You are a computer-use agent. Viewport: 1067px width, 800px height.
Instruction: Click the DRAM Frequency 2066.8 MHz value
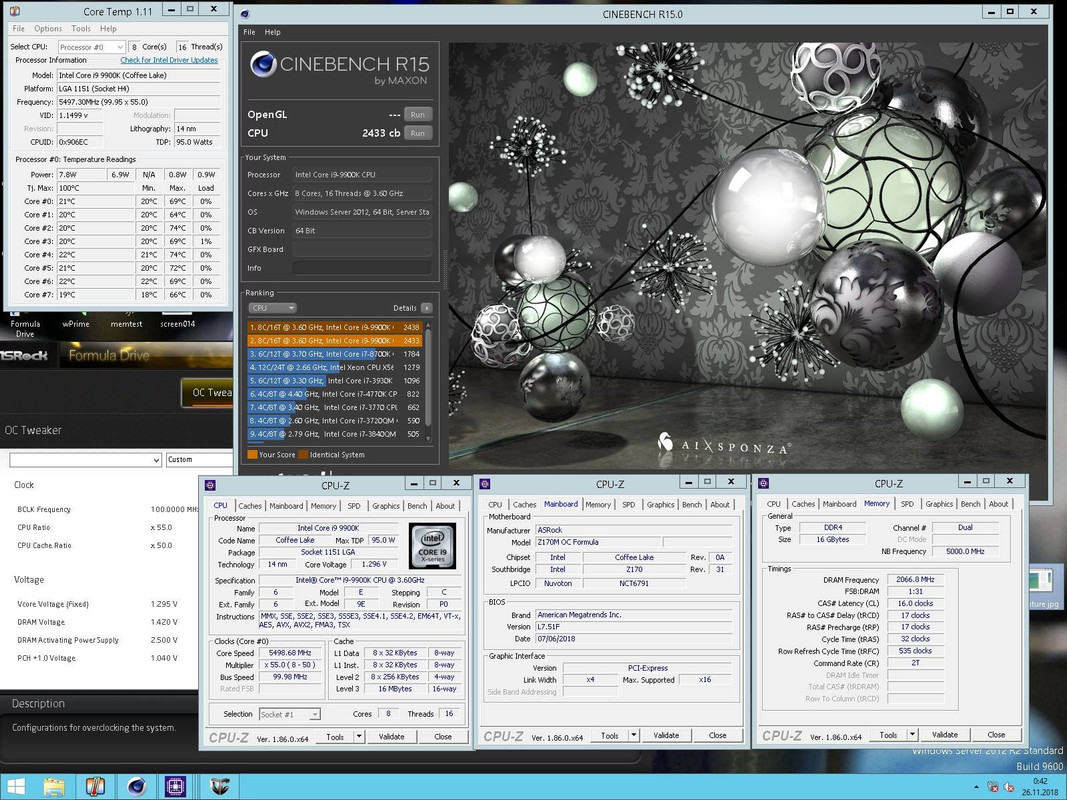tap(916, 580)
